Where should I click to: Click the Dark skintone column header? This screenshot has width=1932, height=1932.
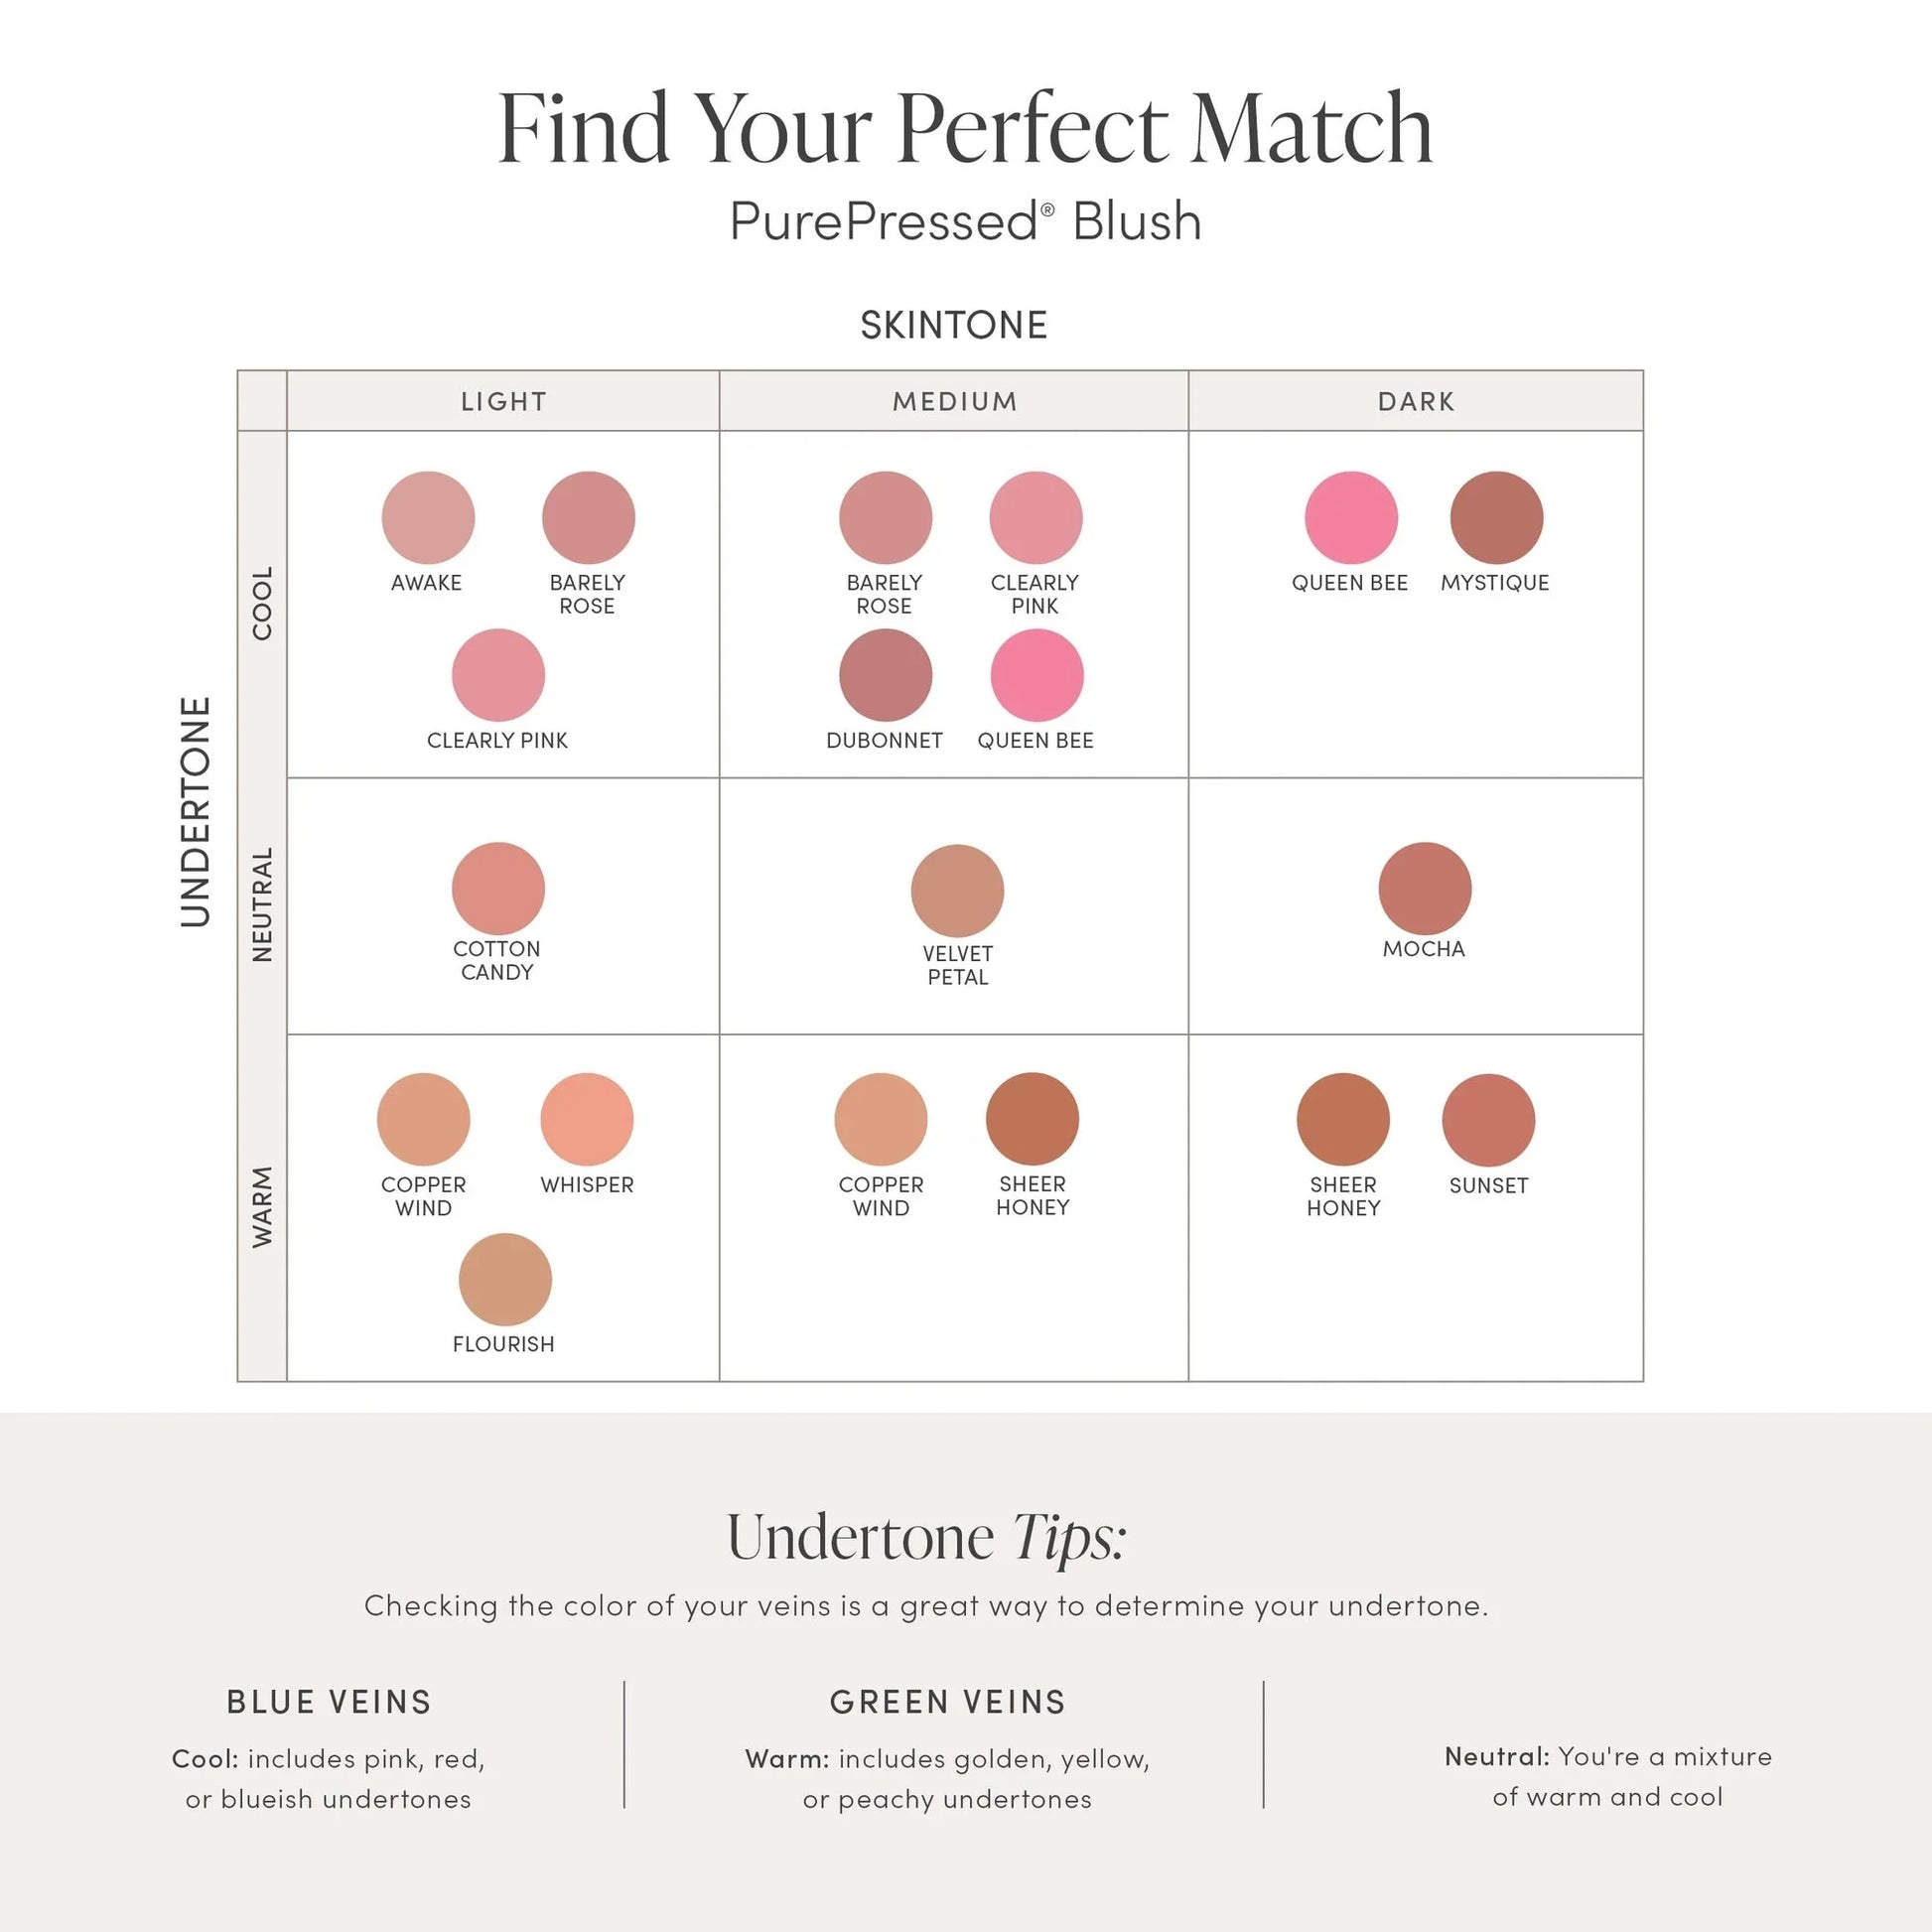coord(1416,402)
